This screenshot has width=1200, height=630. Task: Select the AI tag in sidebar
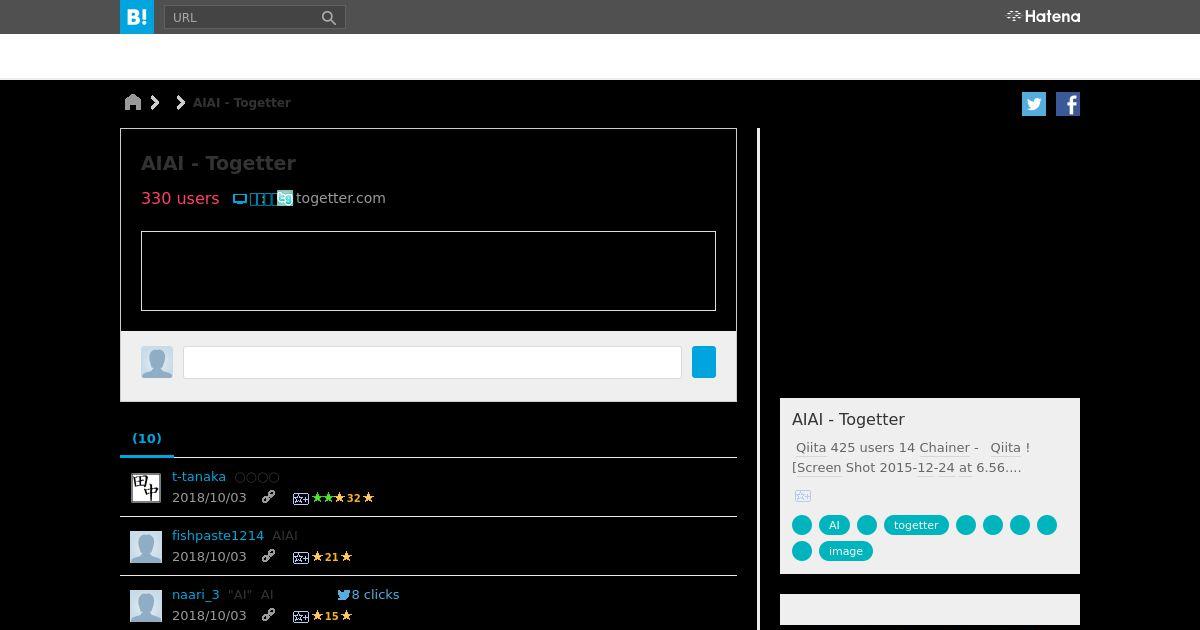[x=834, y=525]
